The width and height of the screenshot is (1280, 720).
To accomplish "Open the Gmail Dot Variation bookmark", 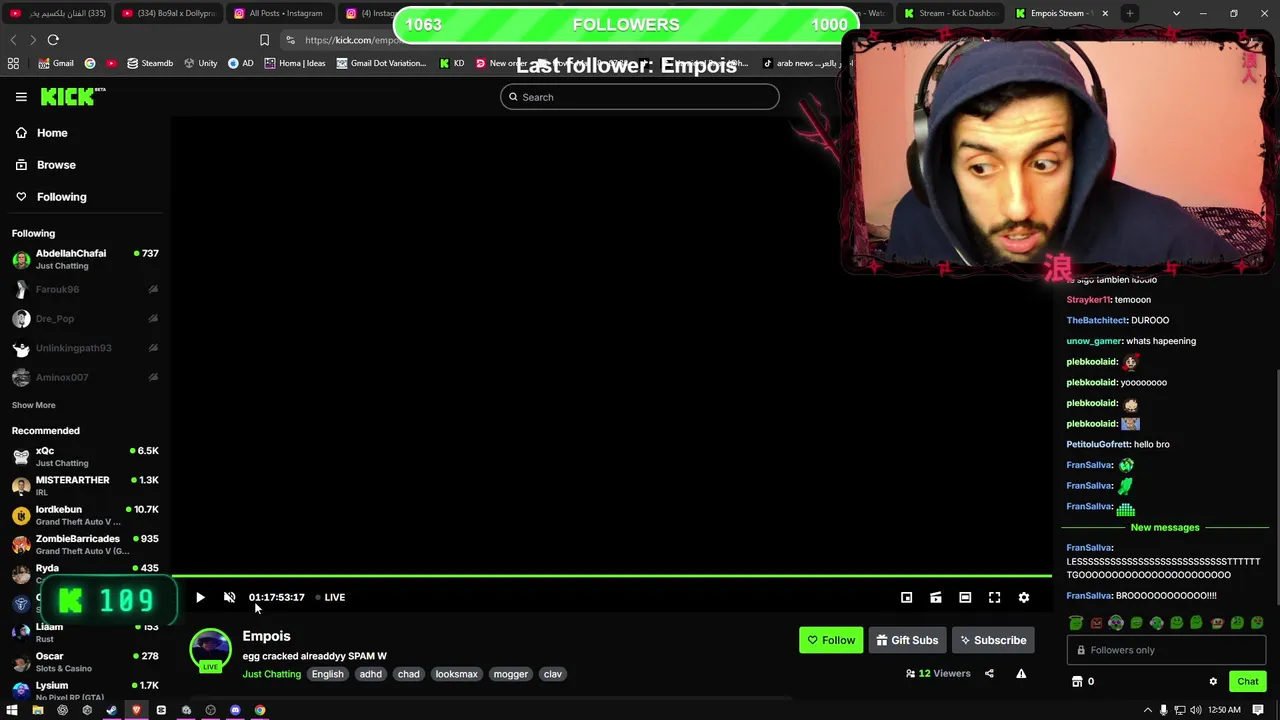I will pyautogui.click(x=381, y=63).
